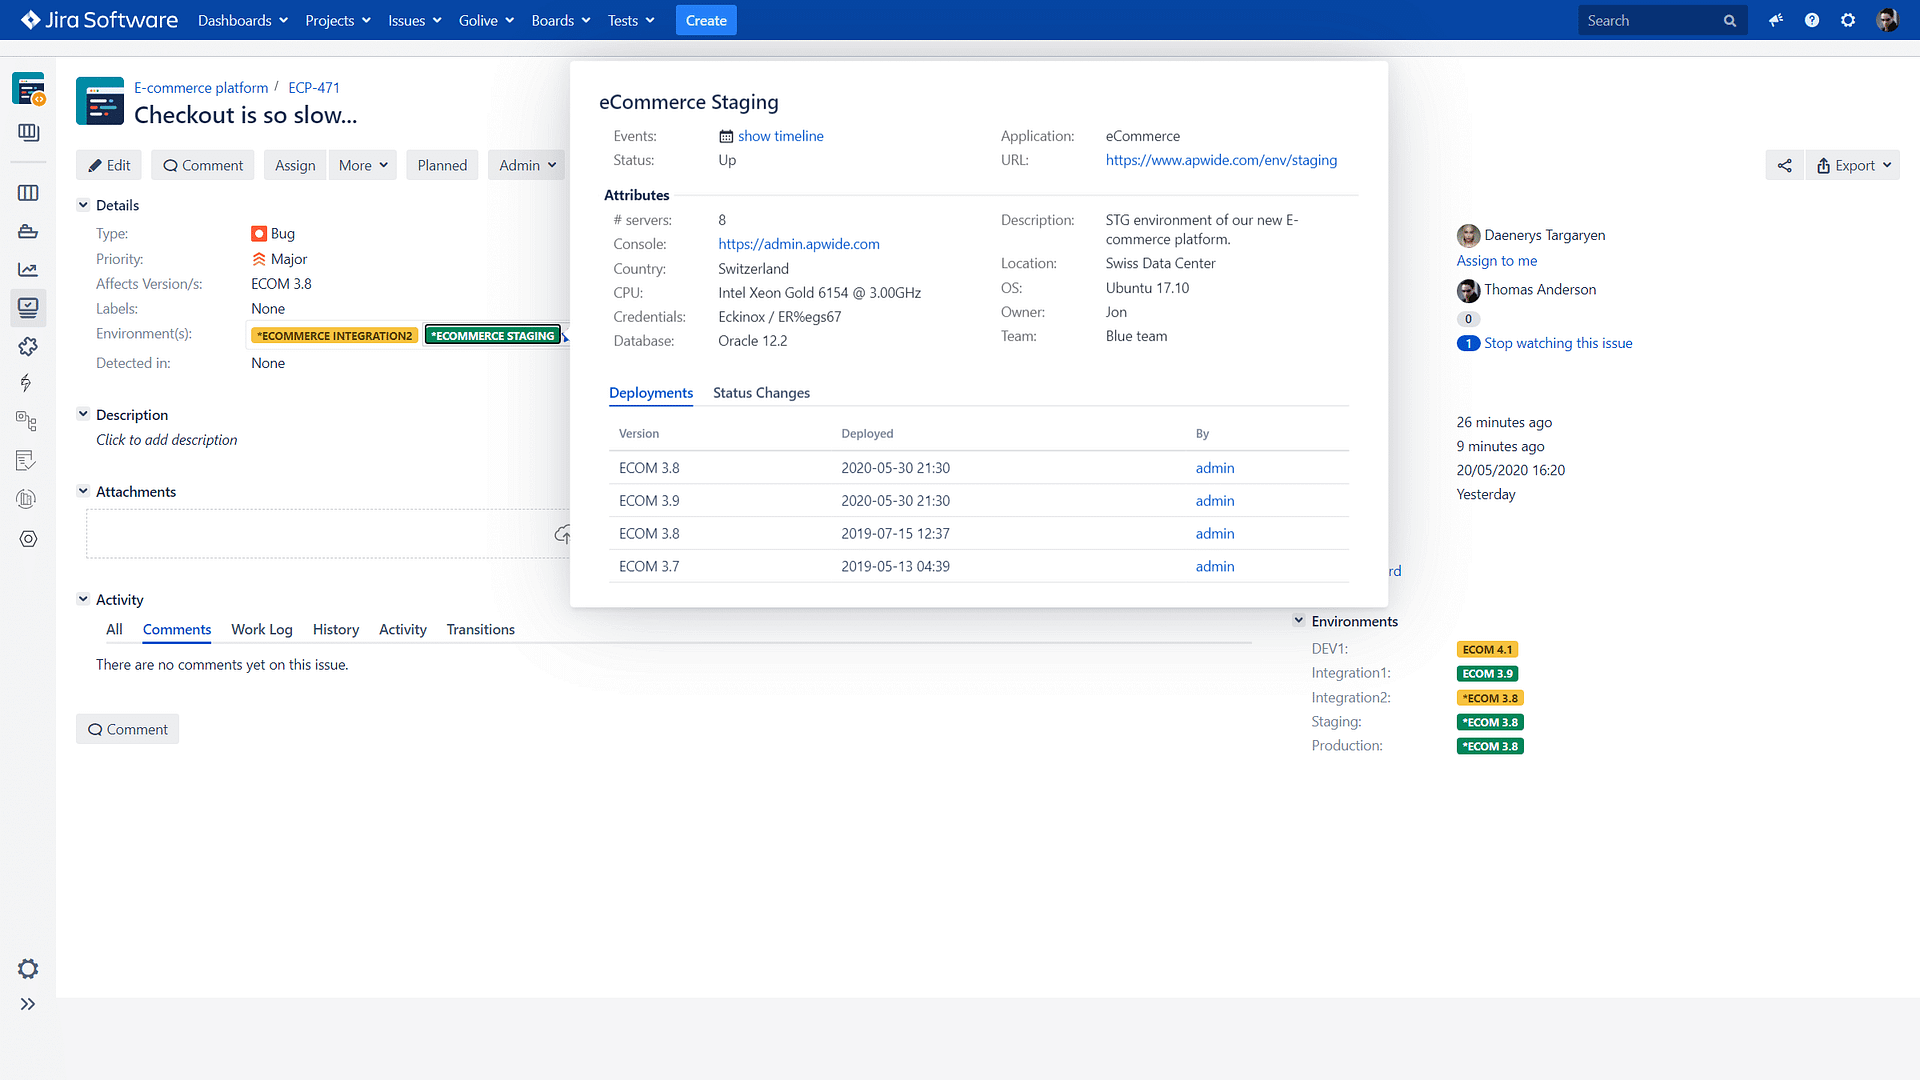Collapse the Environments panel chevron

[1299, 620]
